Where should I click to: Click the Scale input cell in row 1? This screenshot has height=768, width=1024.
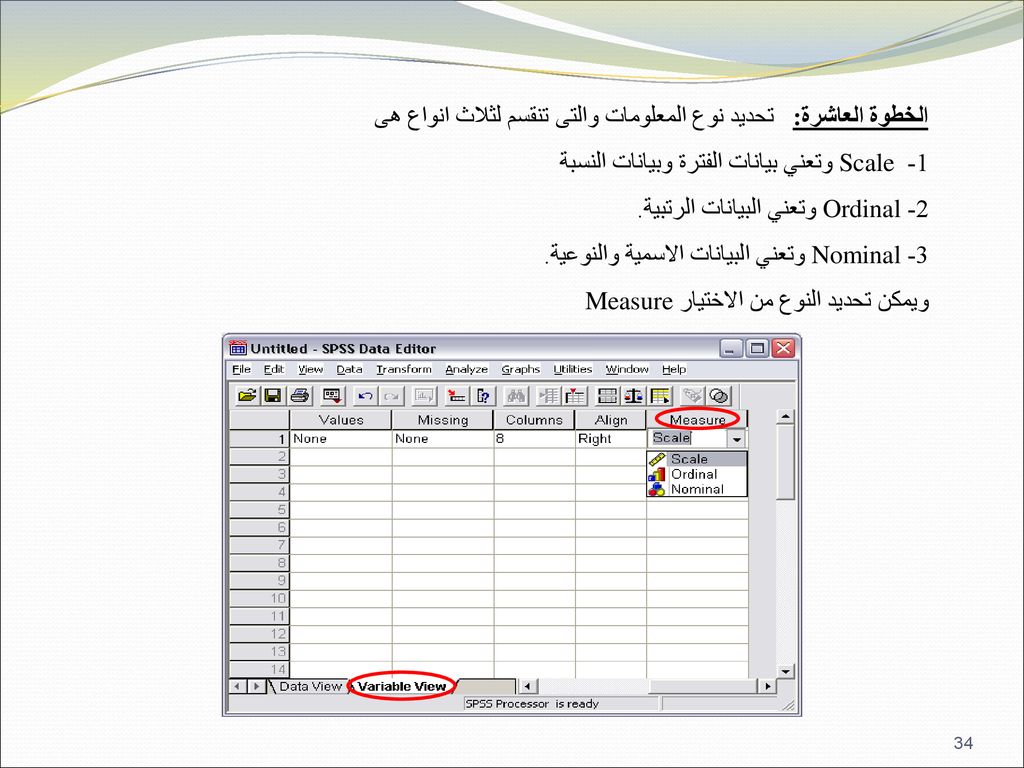(x=688, y=438)
